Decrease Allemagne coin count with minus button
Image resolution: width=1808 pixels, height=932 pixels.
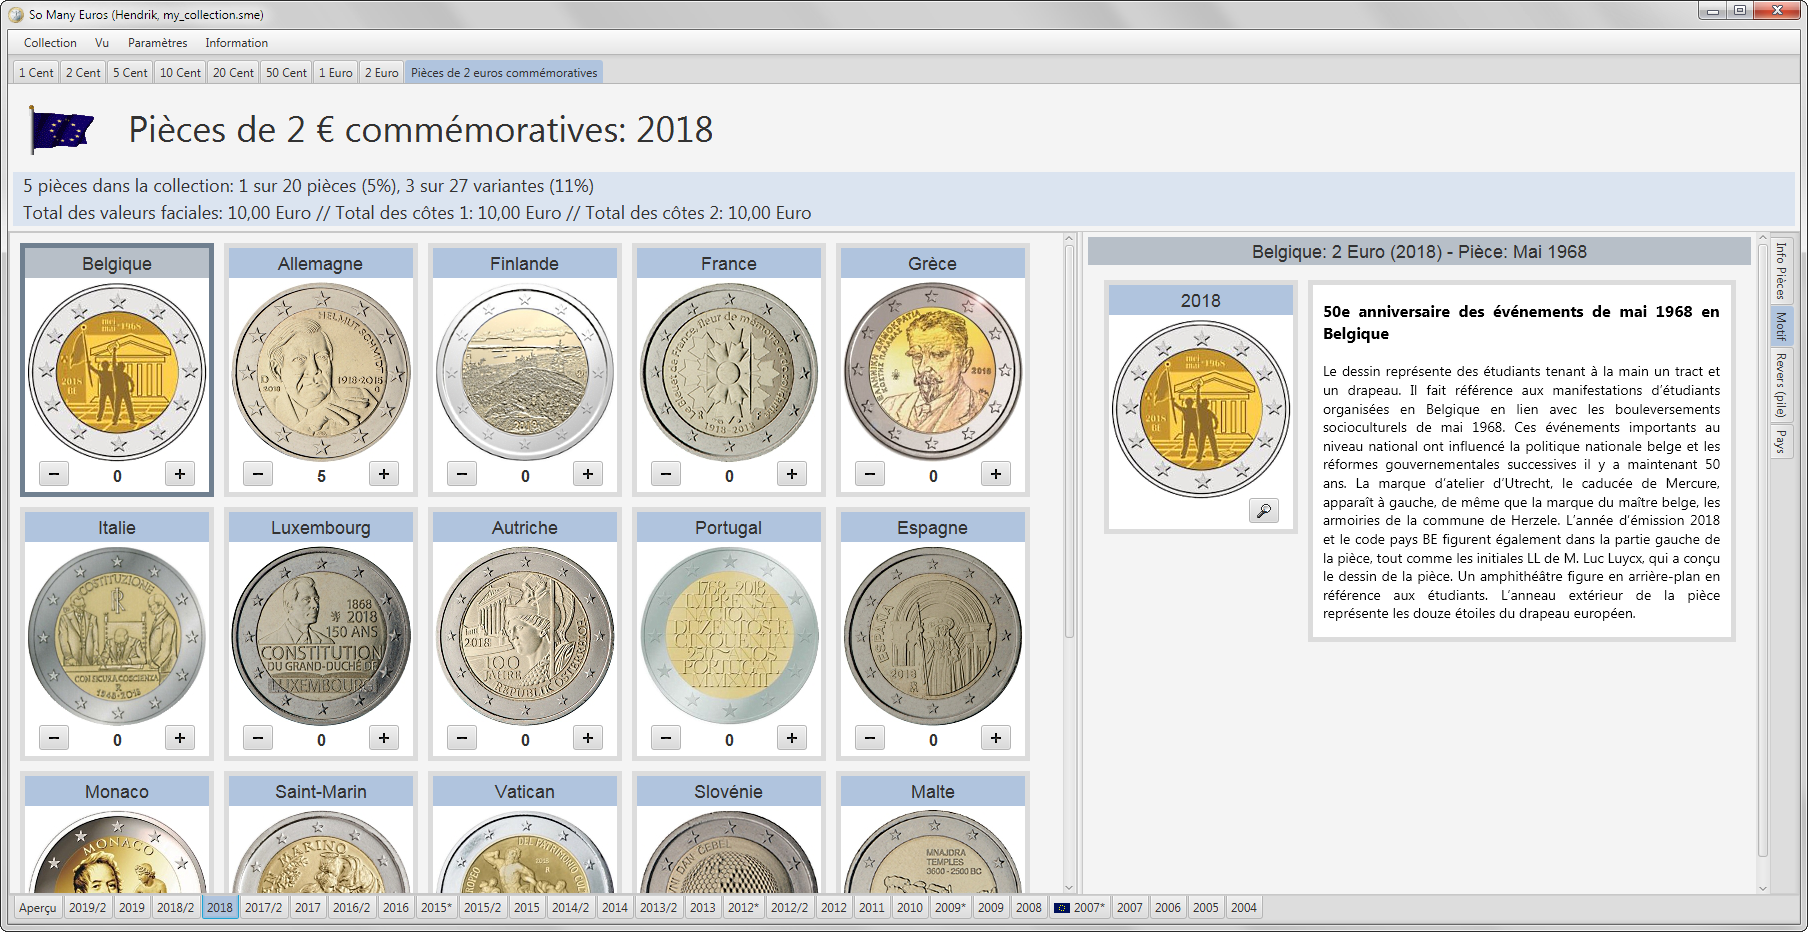coord(258,474)
